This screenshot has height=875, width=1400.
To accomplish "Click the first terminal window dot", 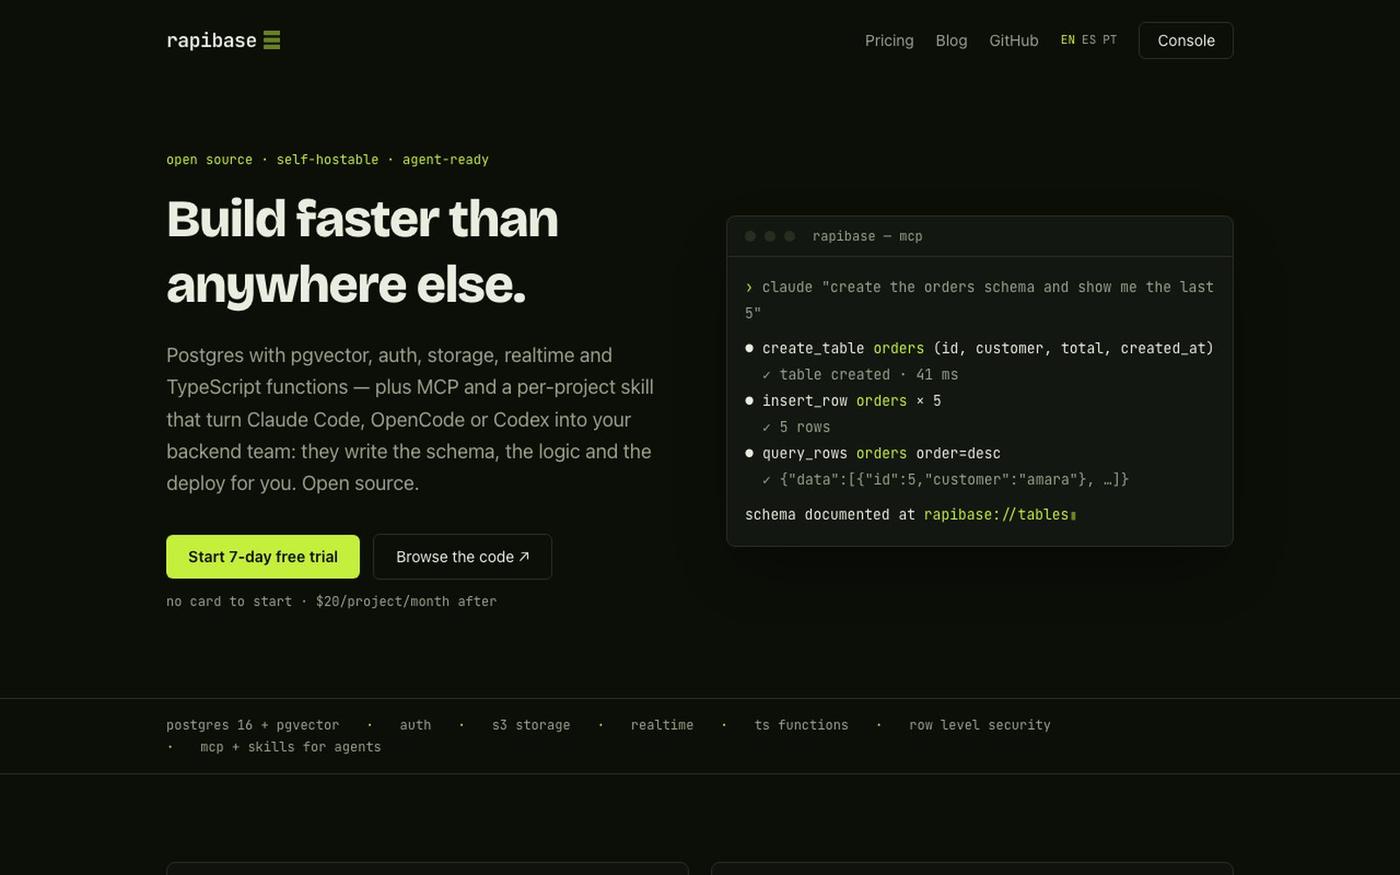I will tap(750, 236).
